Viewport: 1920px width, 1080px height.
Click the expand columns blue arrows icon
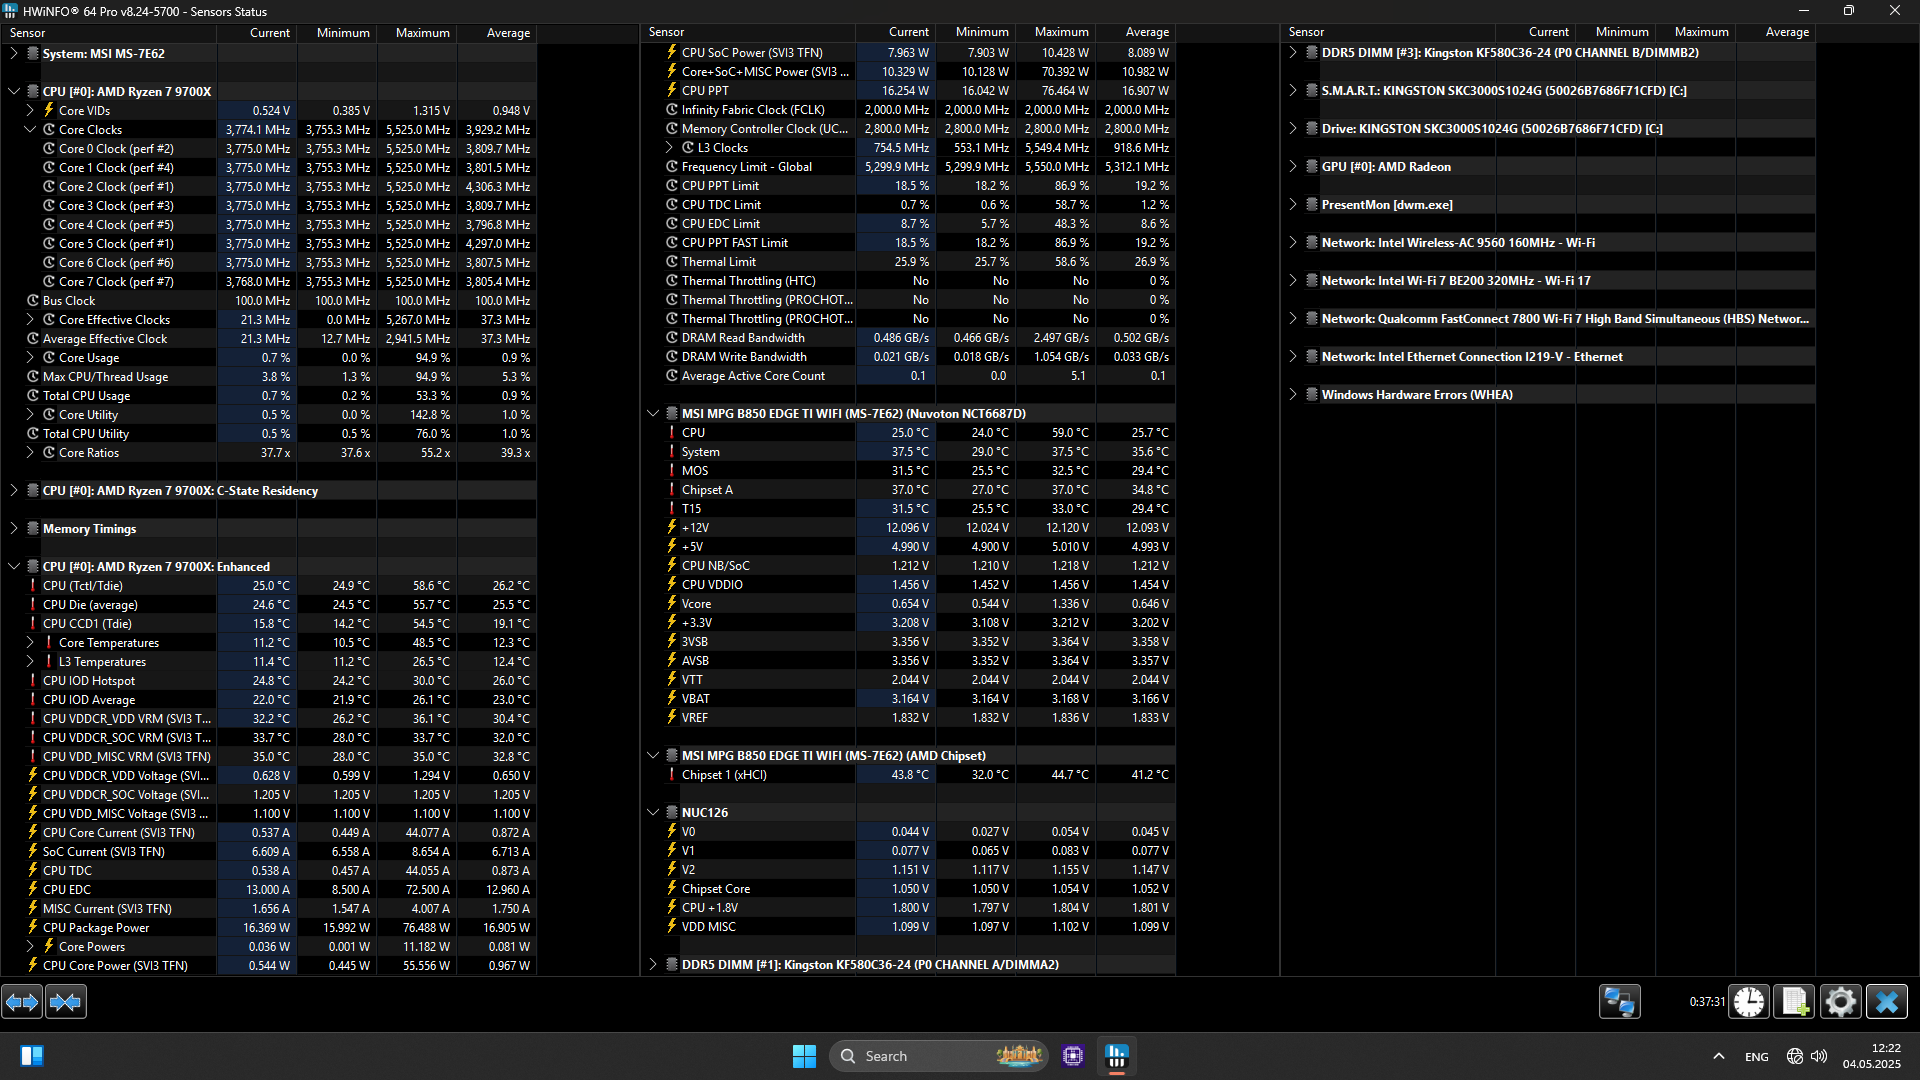coord(22,1001)
